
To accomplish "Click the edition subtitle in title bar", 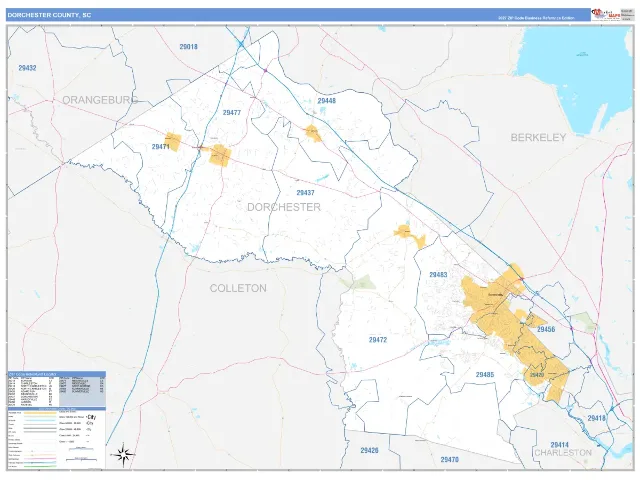I will [x=536, y=18].
